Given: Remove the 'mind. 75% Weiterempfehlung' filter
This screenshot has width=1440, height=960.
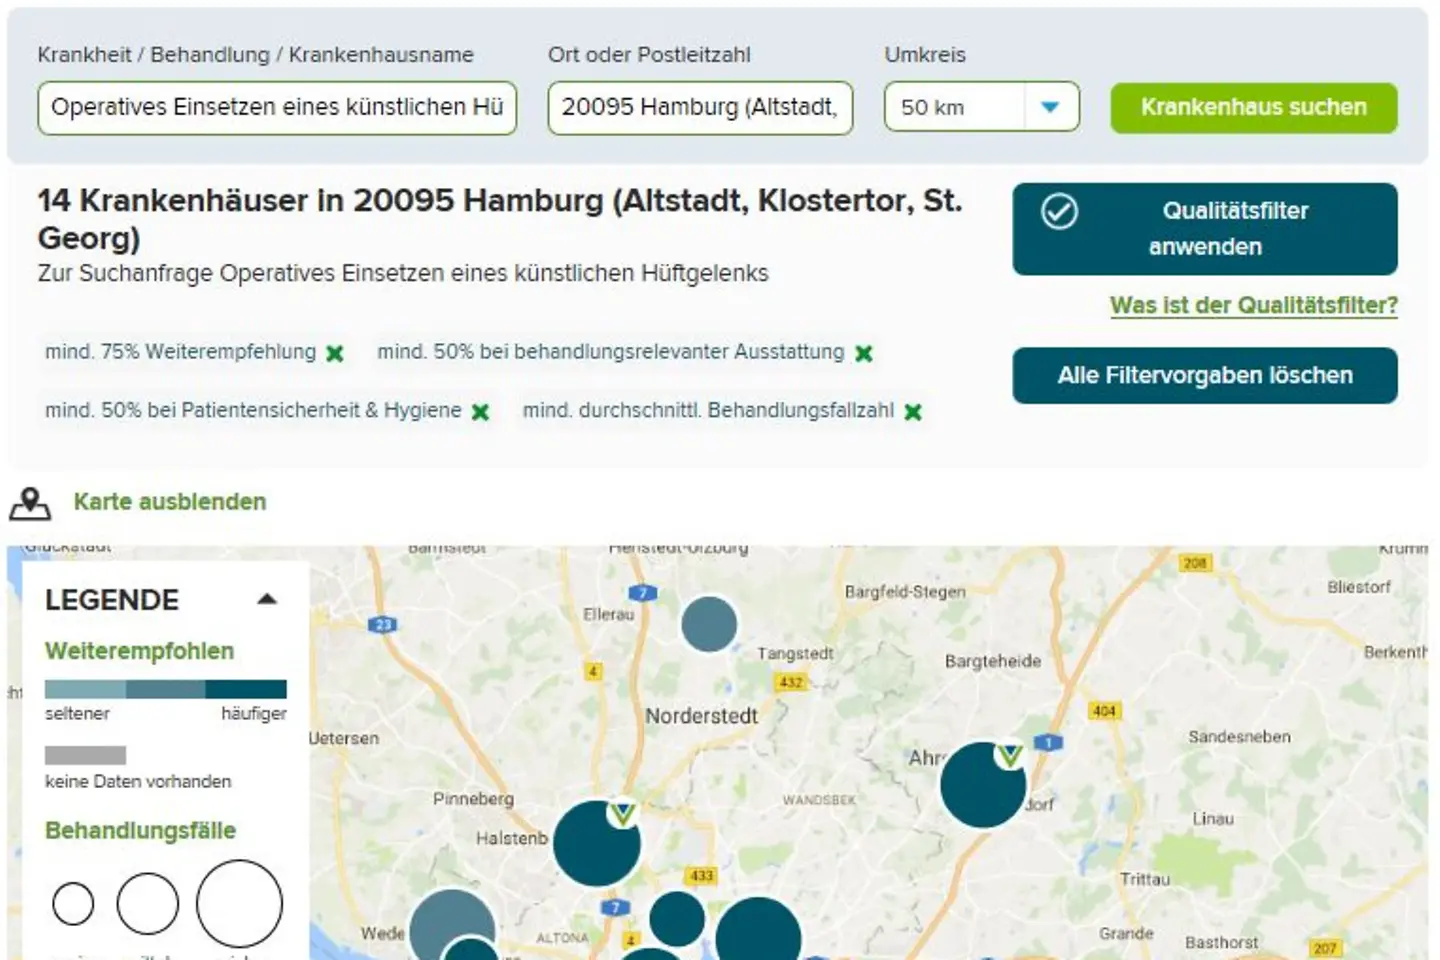Looking at the screenshot, I should pos(334,353).
